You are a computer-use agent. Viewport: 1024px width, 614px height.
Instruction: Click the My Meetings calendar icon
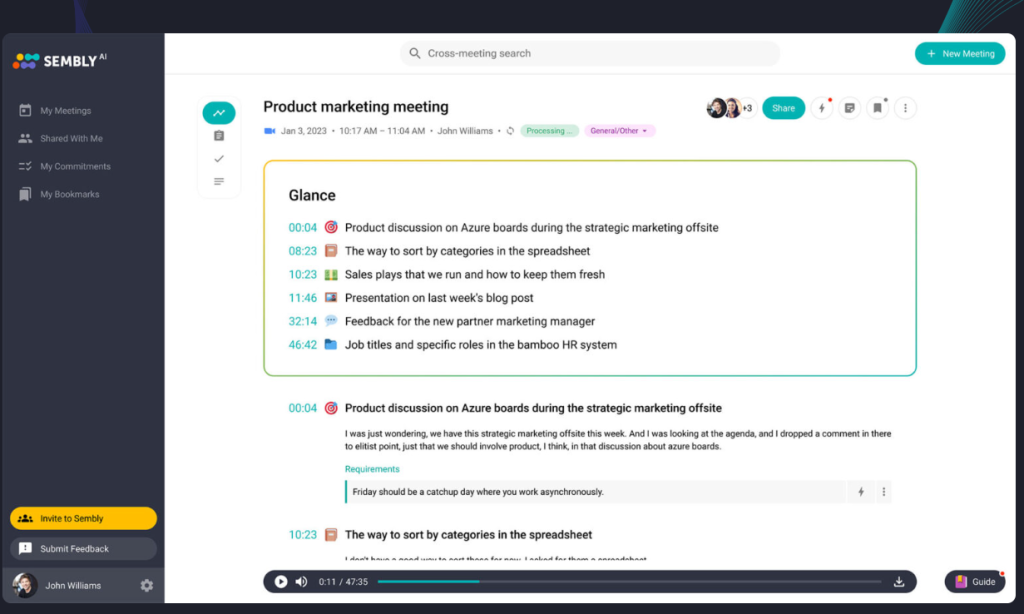pyautogui.click(x=25, y=110)
